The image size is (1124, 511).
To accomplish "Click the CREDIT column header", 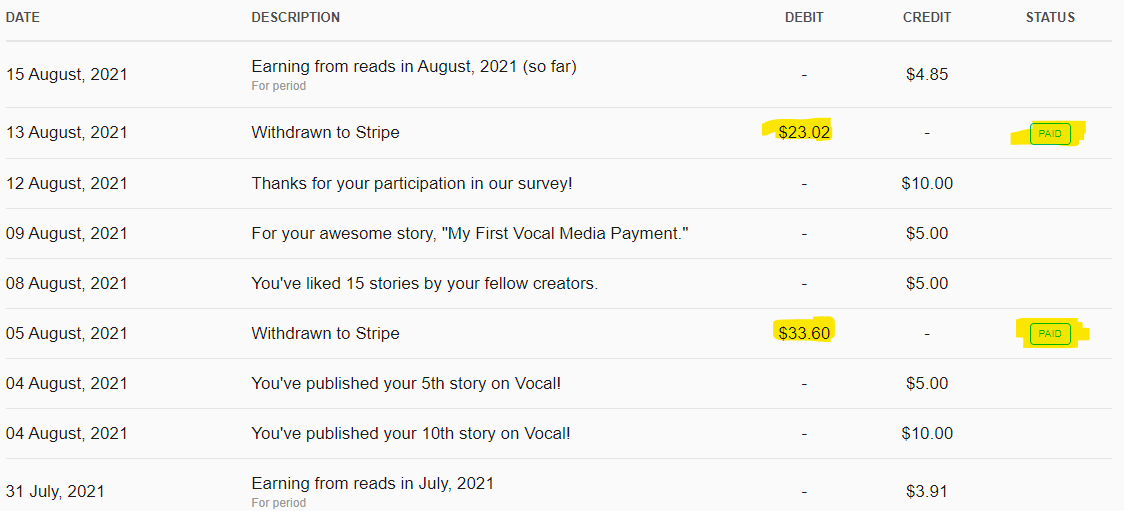I will 927,17.
